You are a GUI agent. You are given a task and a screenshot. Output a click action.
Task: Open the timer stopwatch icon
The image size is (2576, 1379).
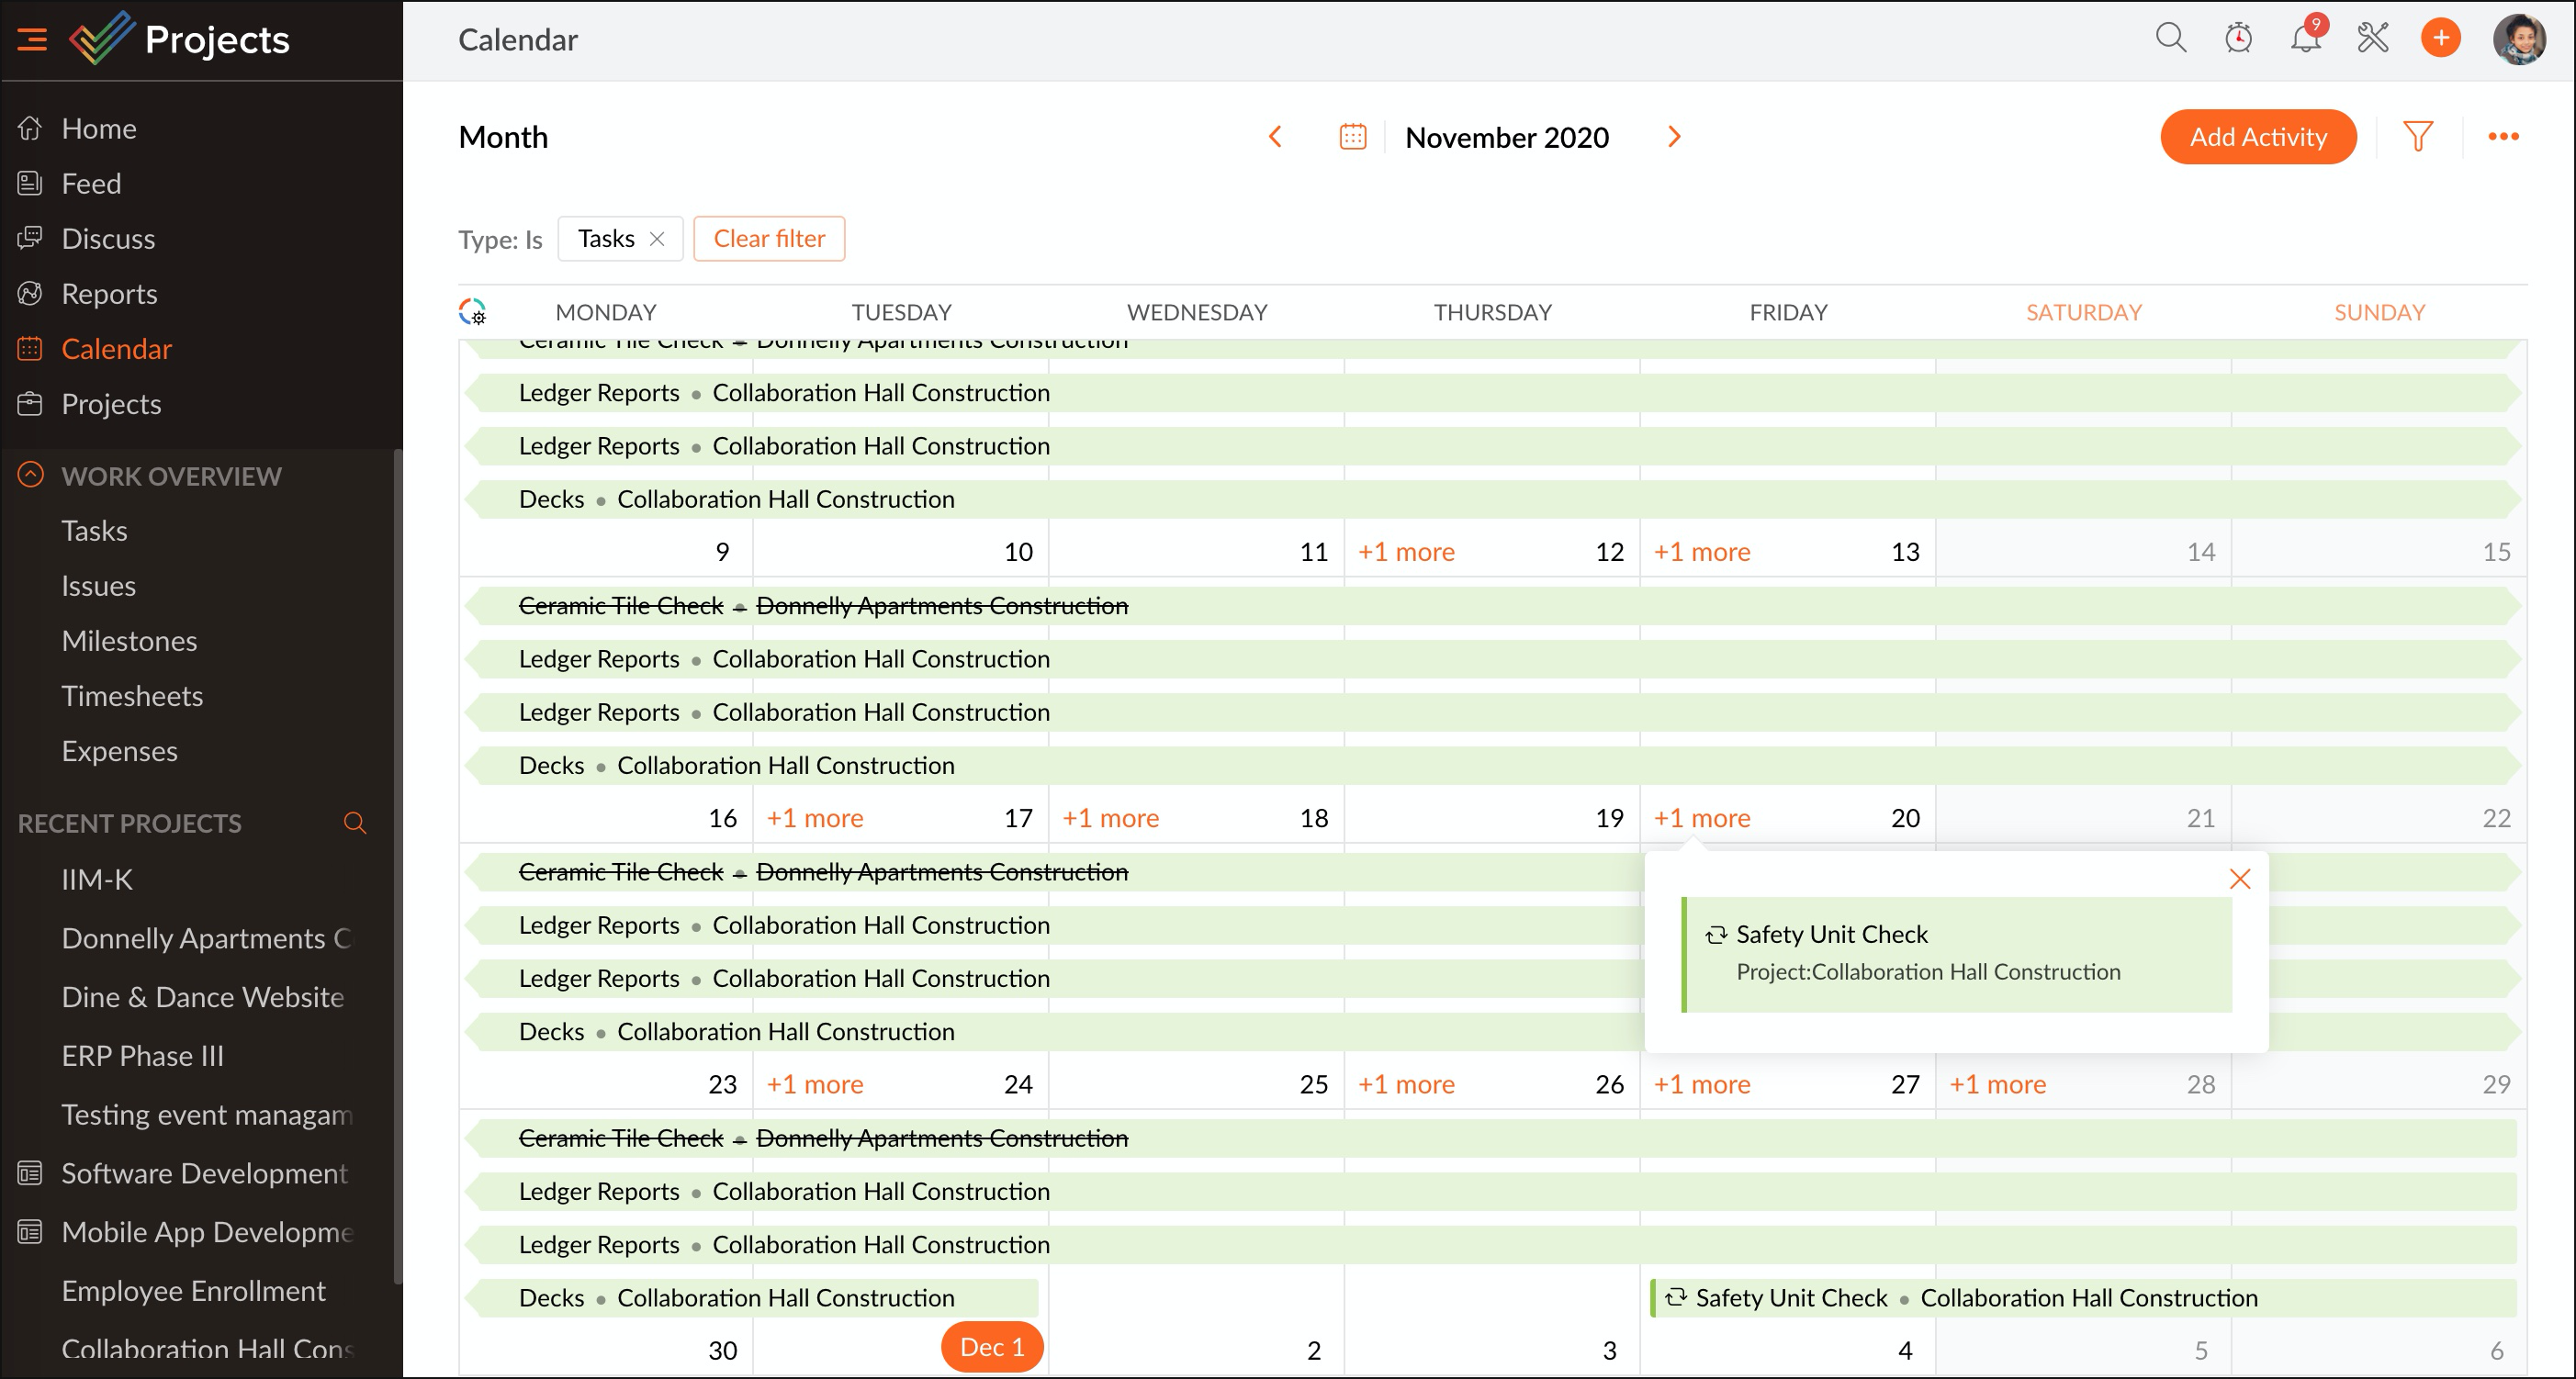(x=2238, y=38)
